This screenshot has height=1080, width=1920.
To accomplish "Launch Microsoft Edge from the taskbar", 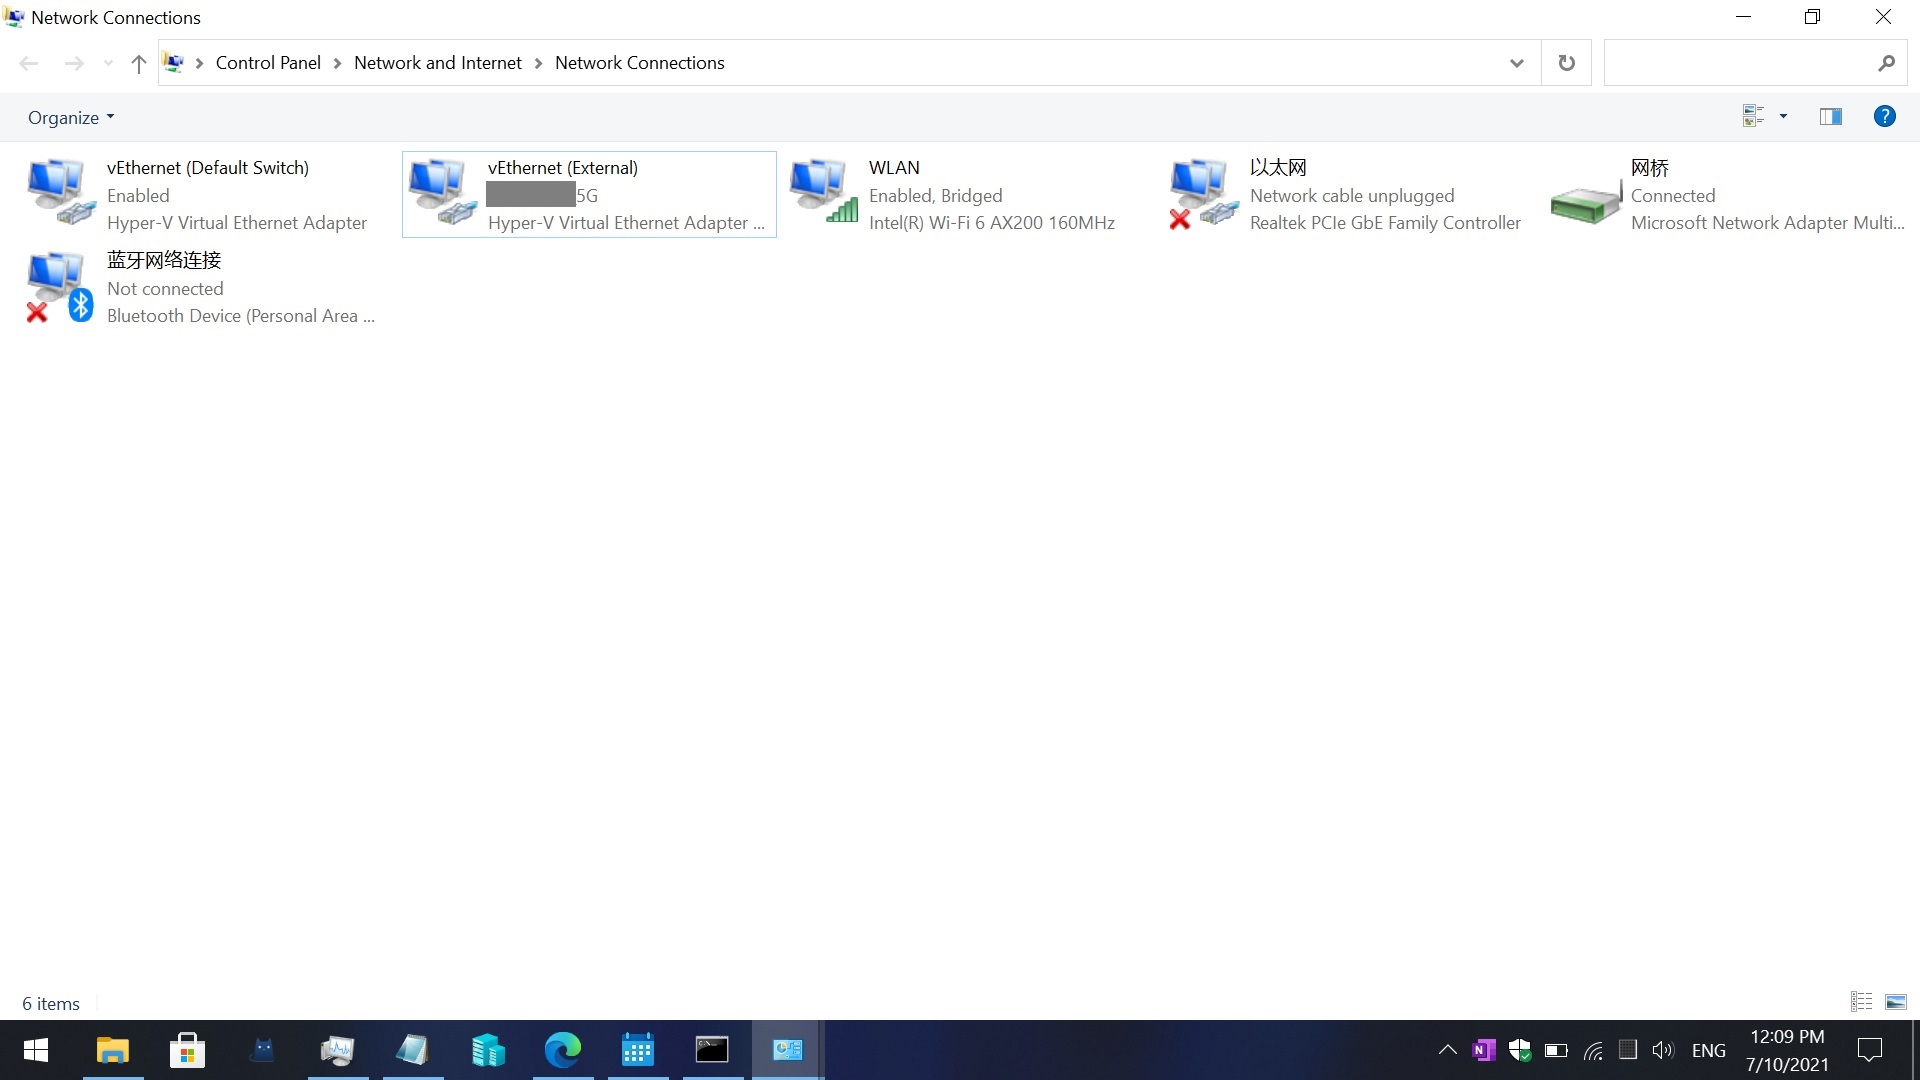I will [563, 1050].
